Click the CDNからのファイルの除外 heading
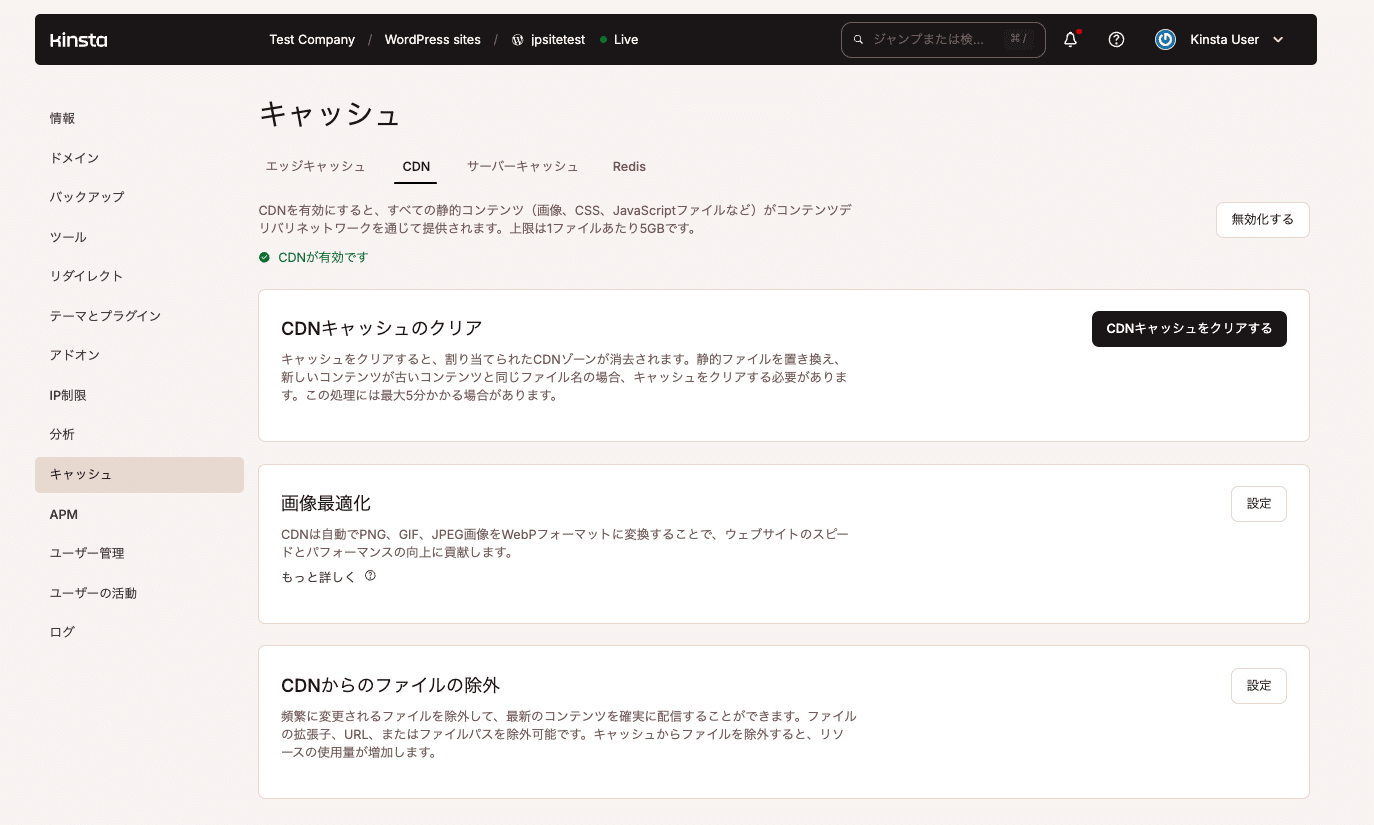 (x=391, y=685)
